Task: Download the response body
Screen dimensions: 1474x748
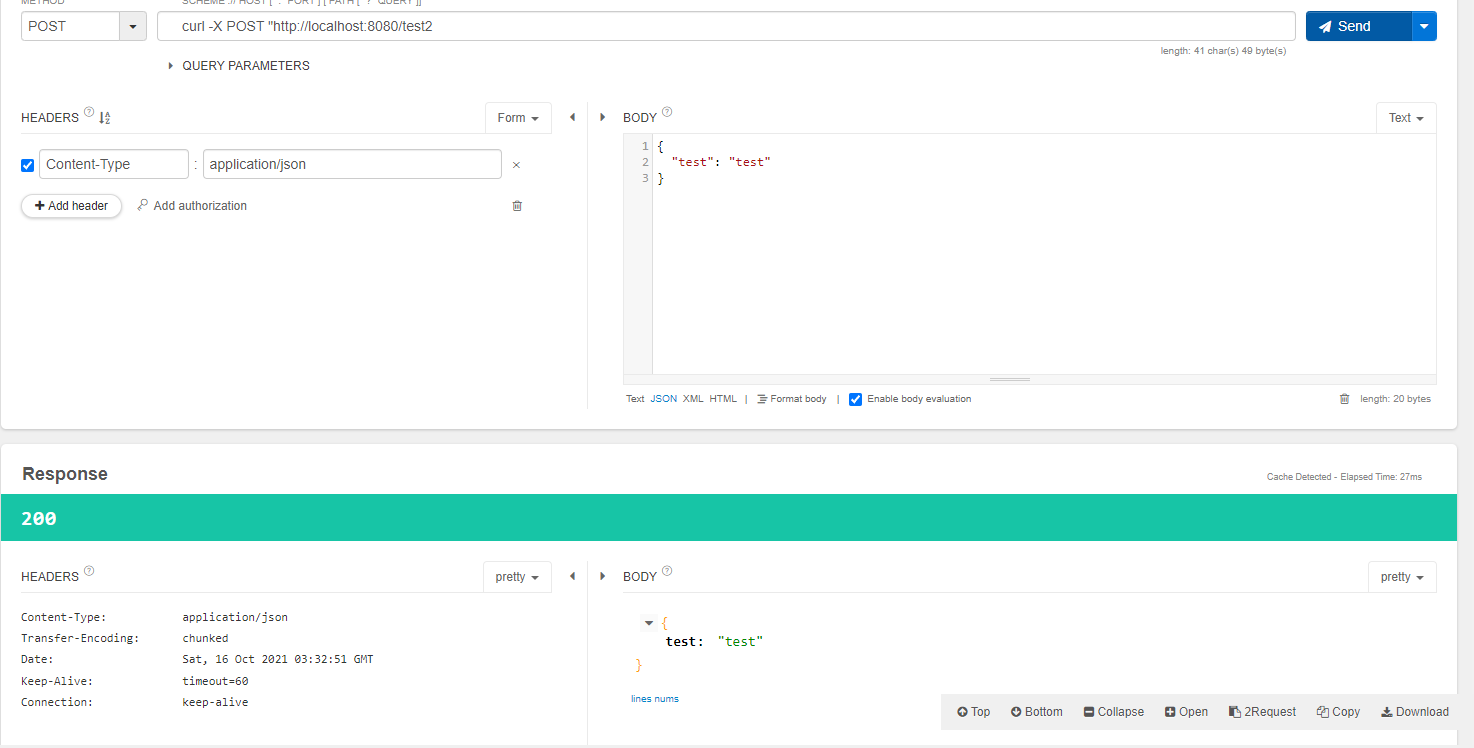Action: [1415, 711]
